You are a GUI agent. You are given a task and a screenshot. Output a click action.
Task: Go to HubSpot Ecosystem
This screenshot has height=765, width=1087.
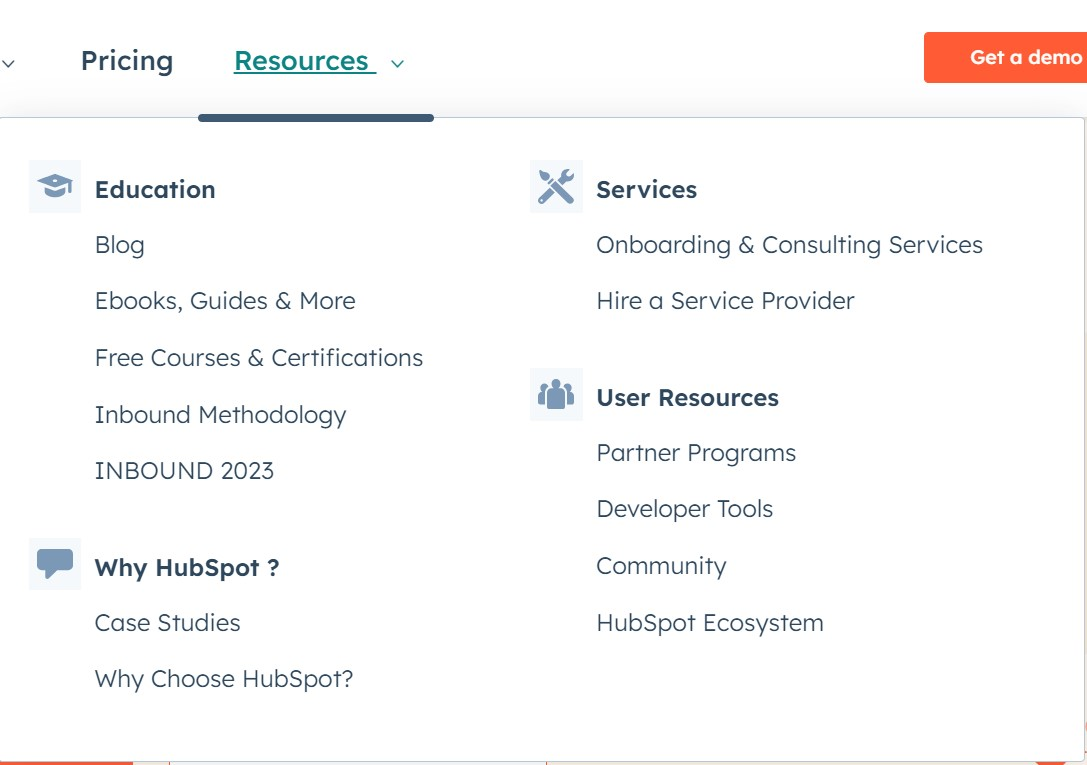(710, 623)
